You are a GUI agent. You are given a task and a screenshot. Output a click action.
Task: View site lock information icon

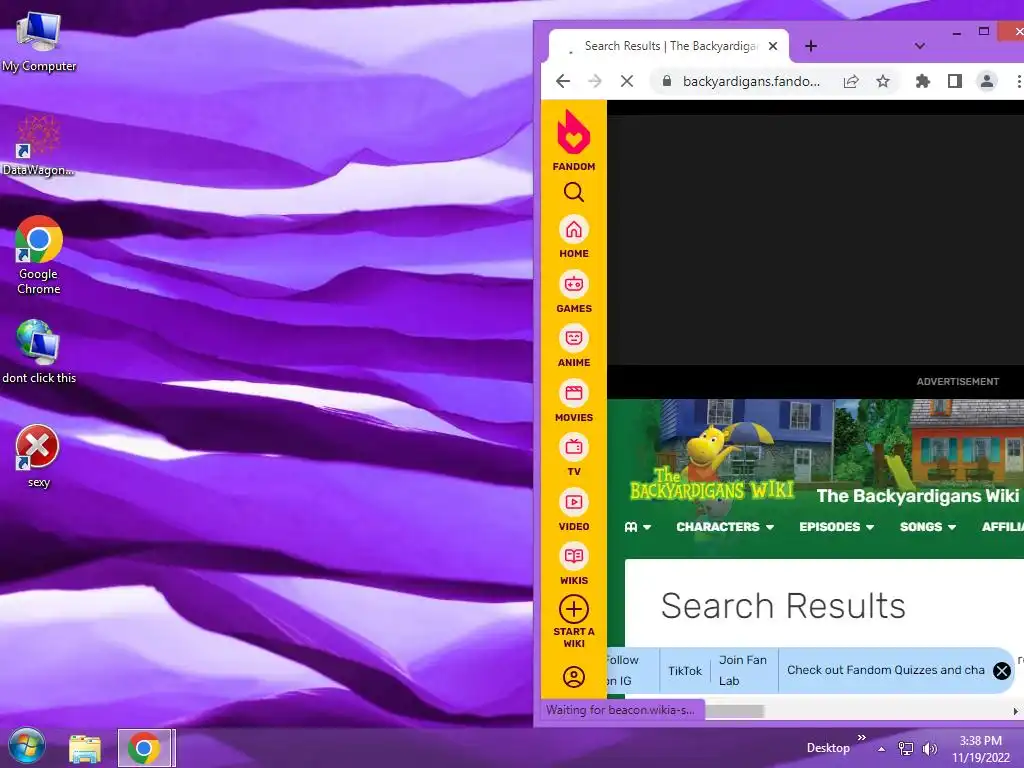pyautogui.click(x=666, y=81)
